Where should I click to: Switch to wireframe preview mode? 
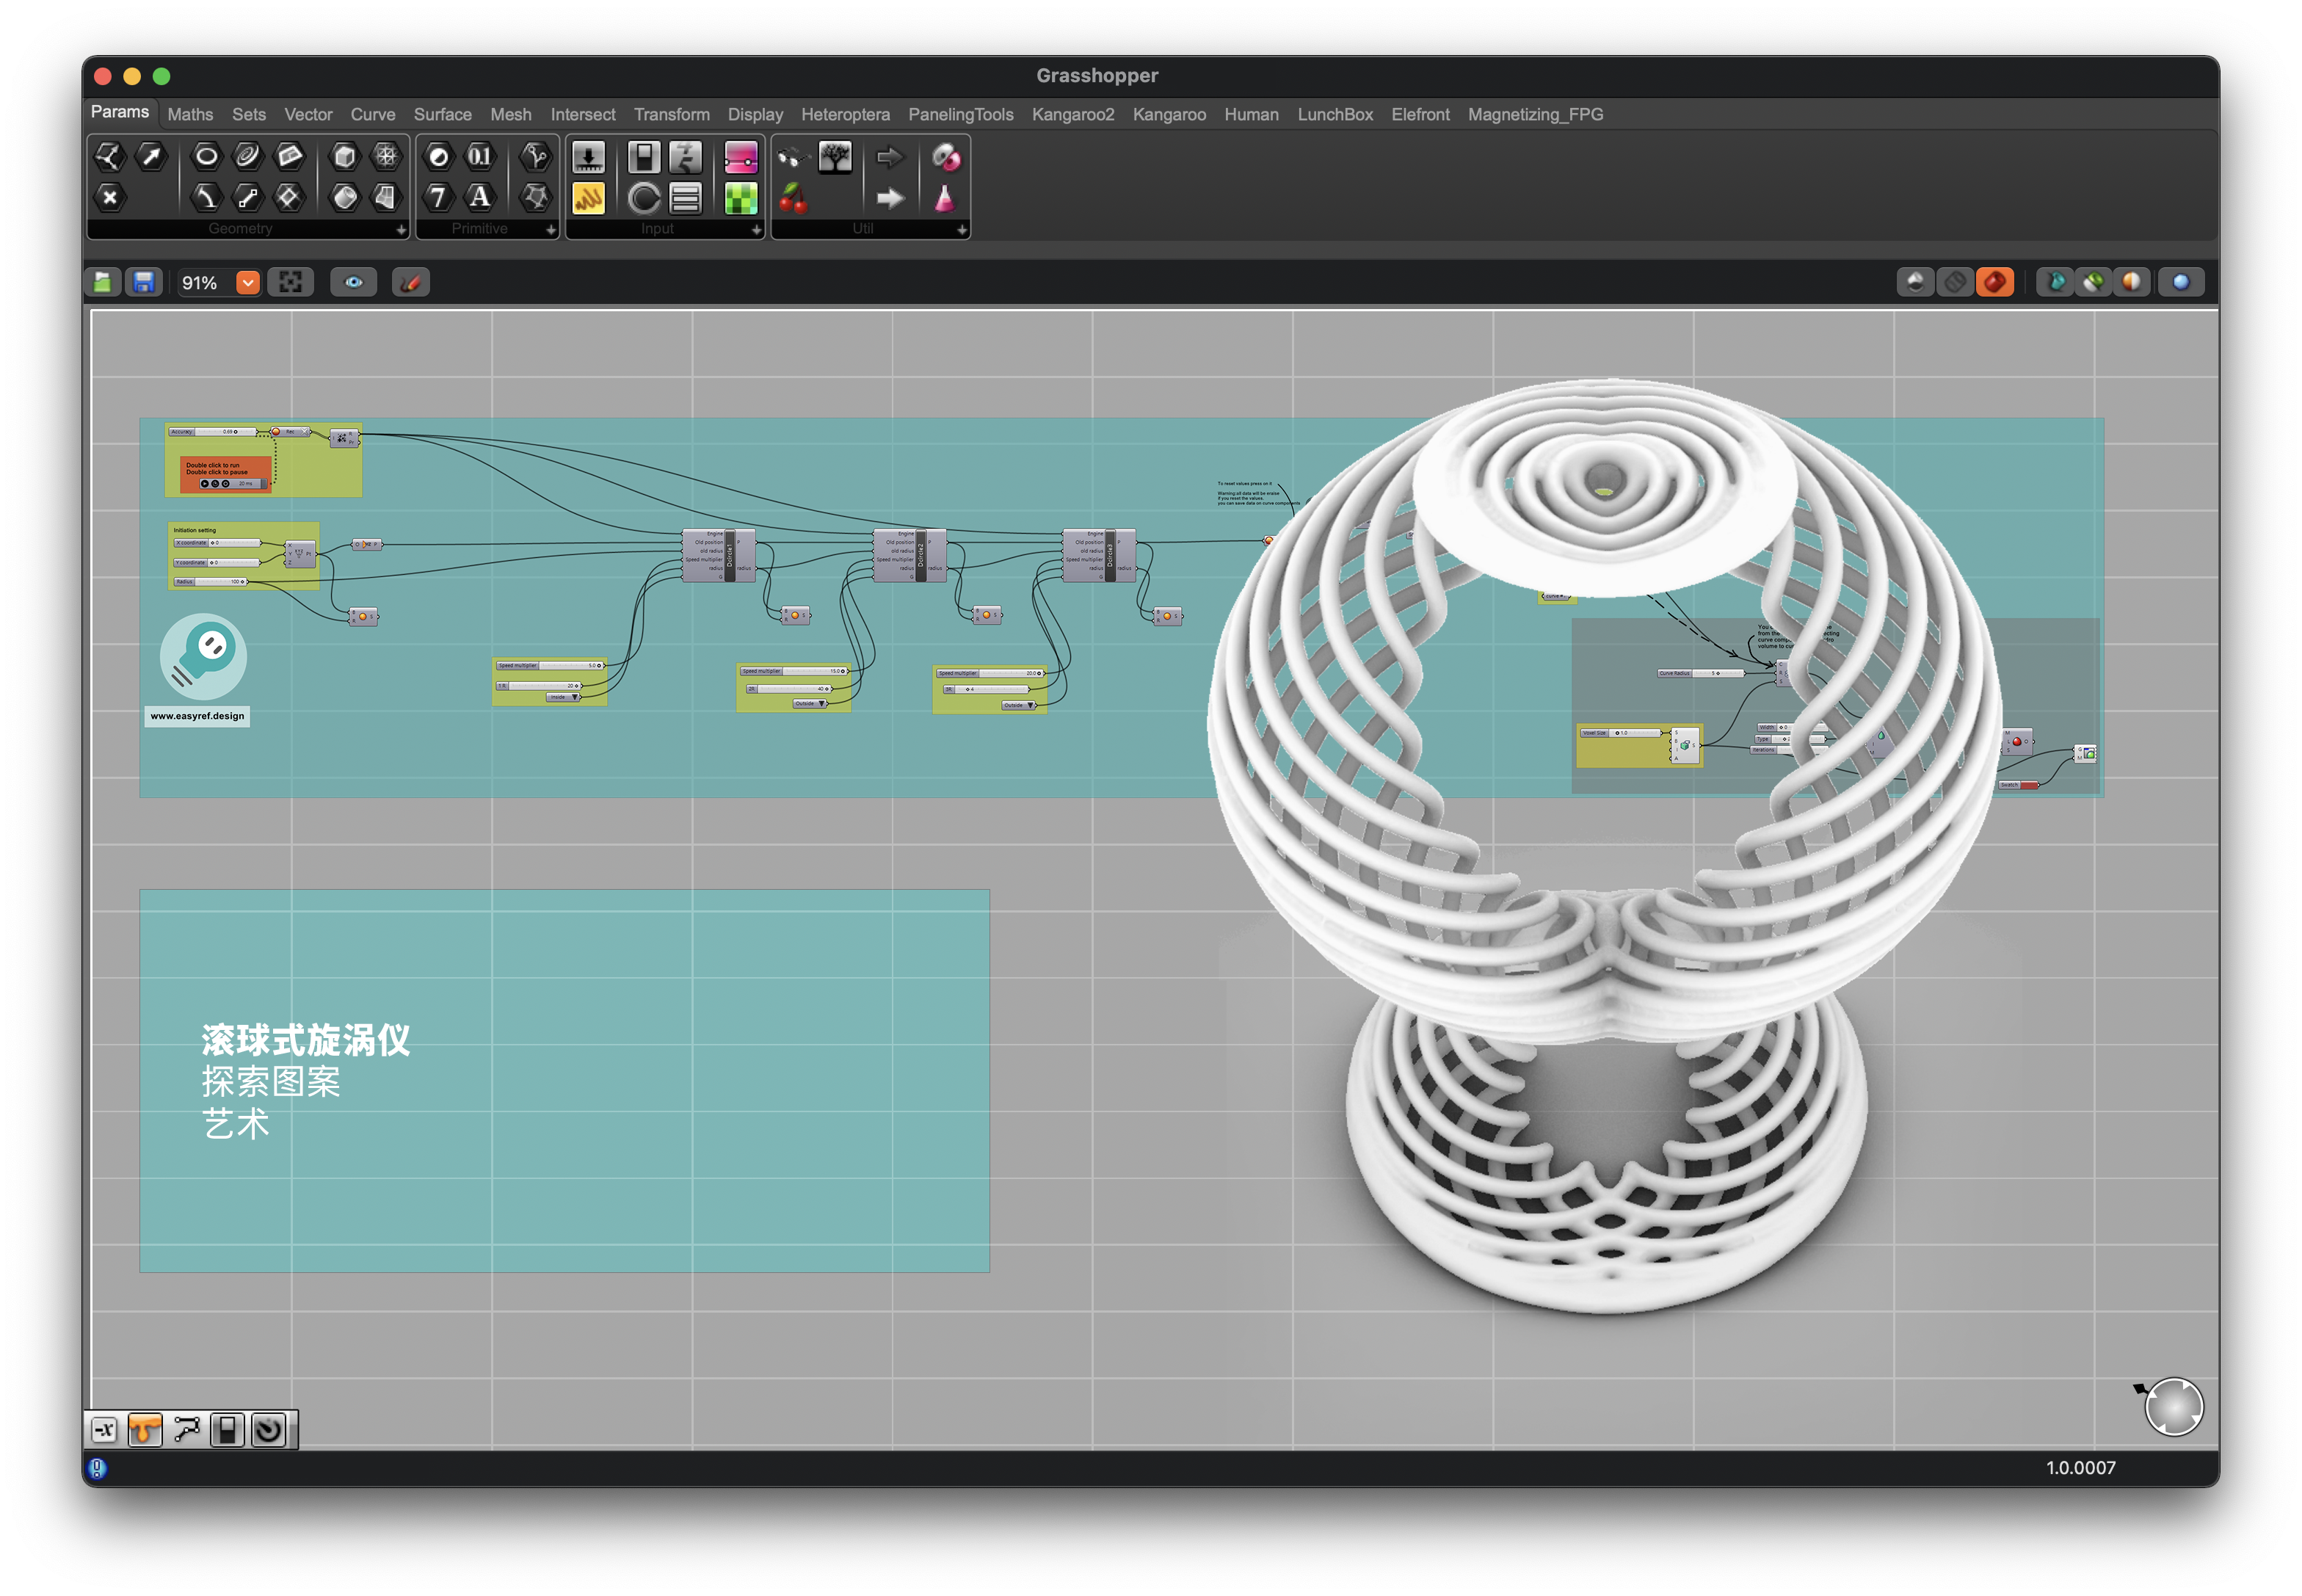click(1954, 283)
